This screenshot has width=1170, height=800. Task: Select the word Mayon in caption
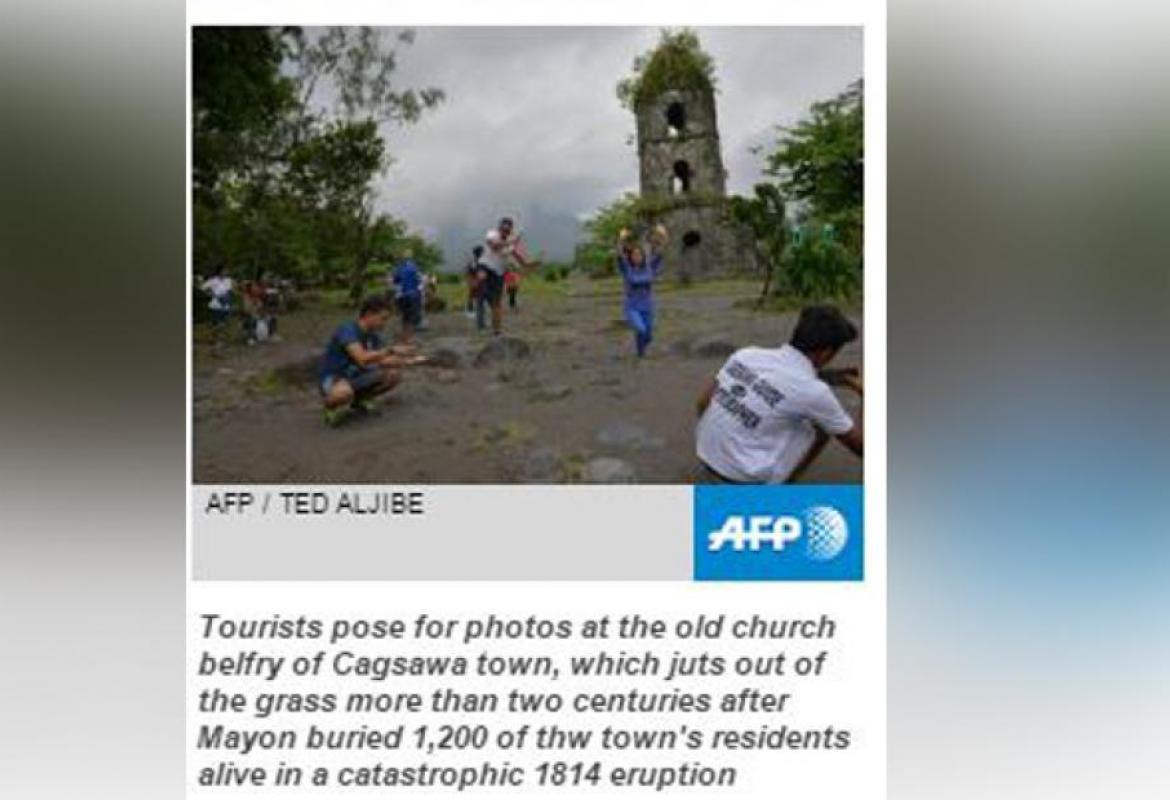[245, 738]
